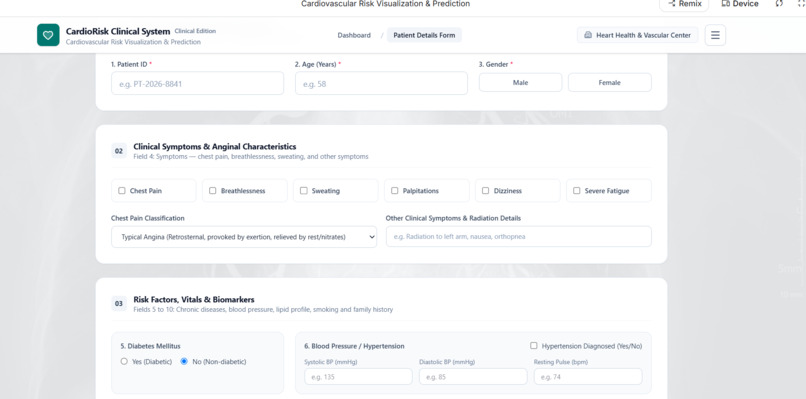Toggle Hypertension Diagnosed checkbox
Screen dimensions: 806x399
pyautogui.click(x=534, y=346)
